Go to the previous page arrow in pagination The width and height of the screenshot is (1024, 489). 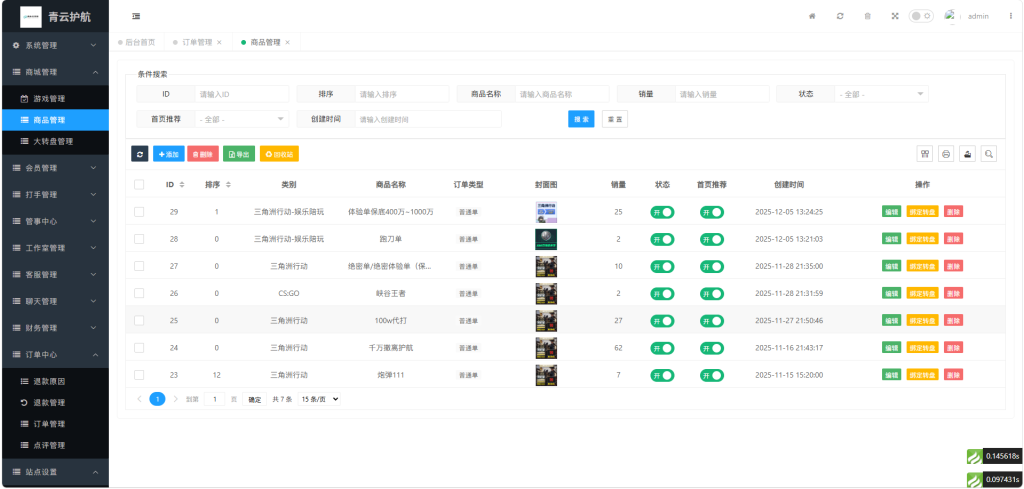(139, 399)
